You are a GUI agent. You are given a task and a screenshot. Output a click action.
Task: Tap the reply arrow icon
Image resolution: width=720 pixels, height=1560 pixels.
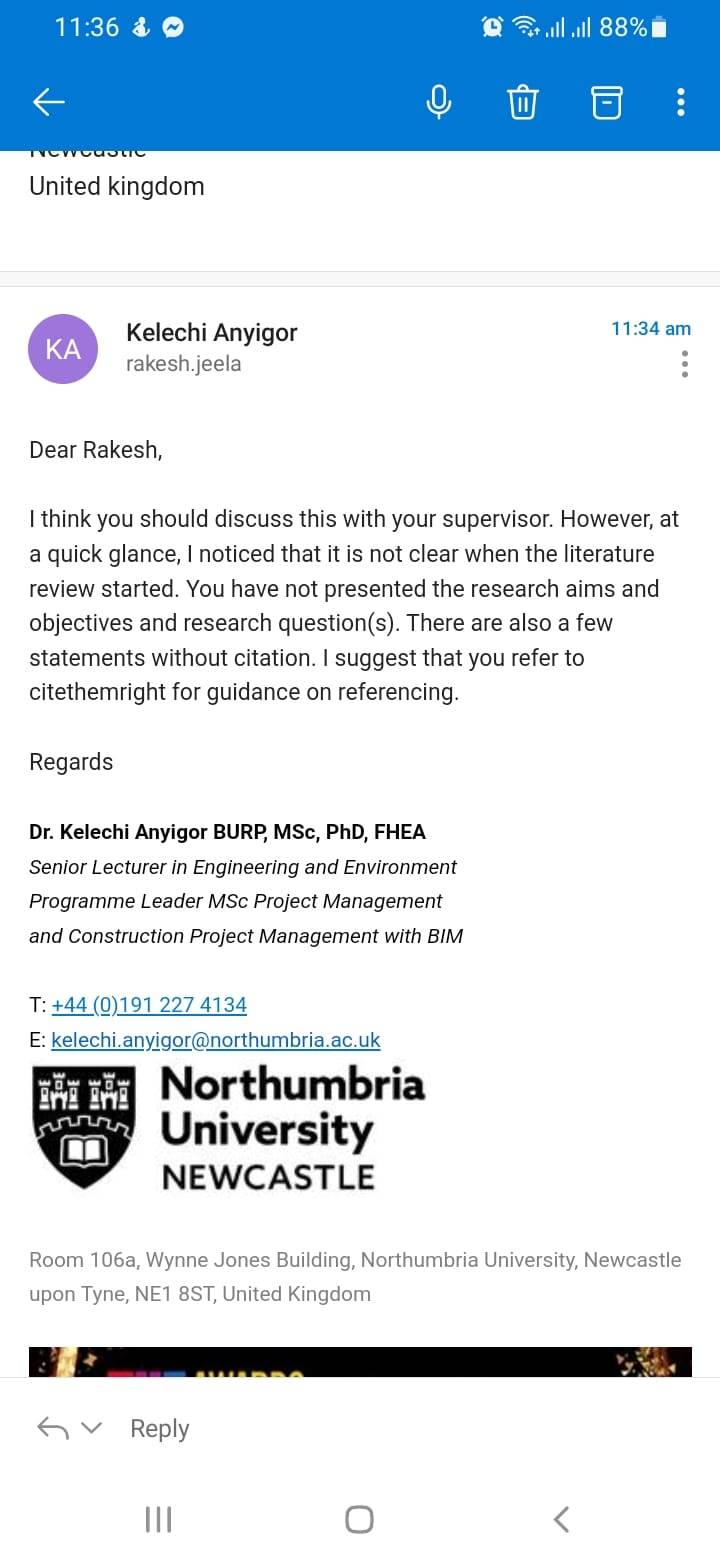click(x=52, y=1428)
